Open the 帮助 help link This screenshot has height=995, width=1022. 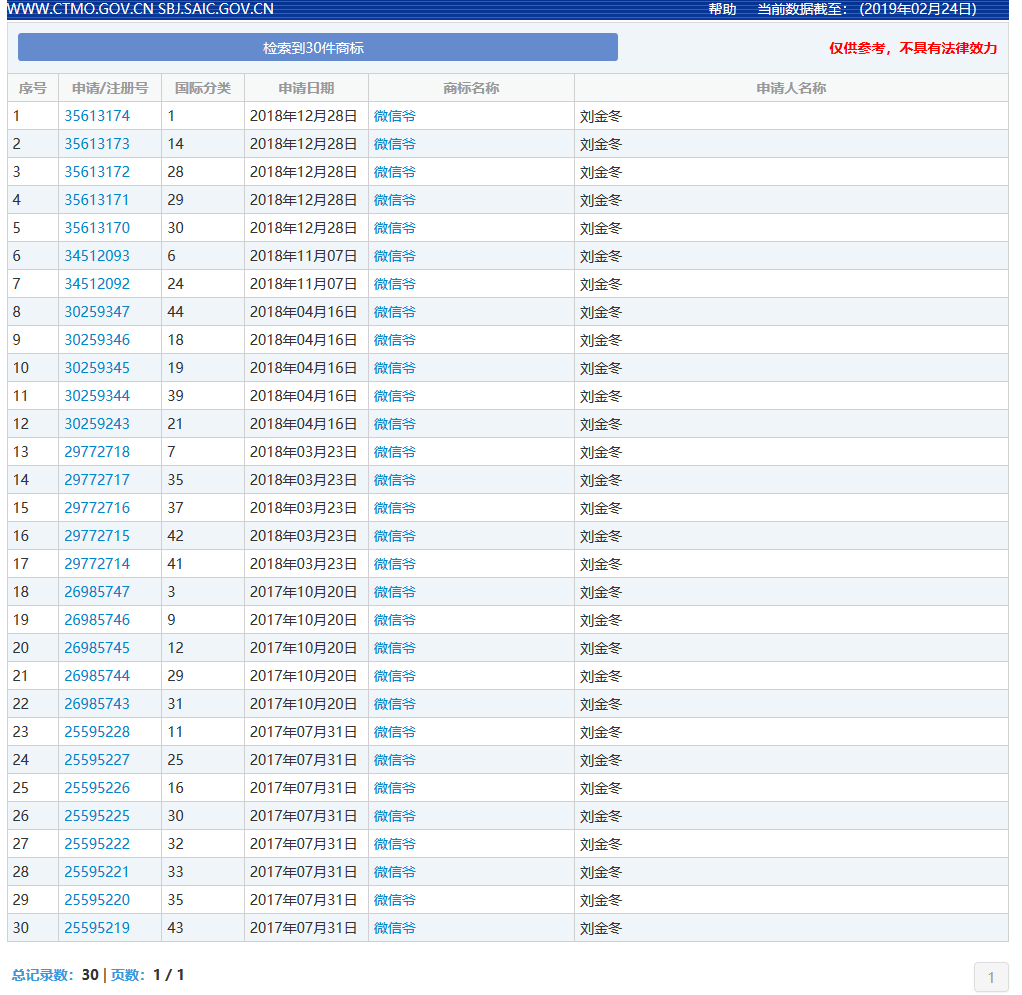(x=722, y=9)
